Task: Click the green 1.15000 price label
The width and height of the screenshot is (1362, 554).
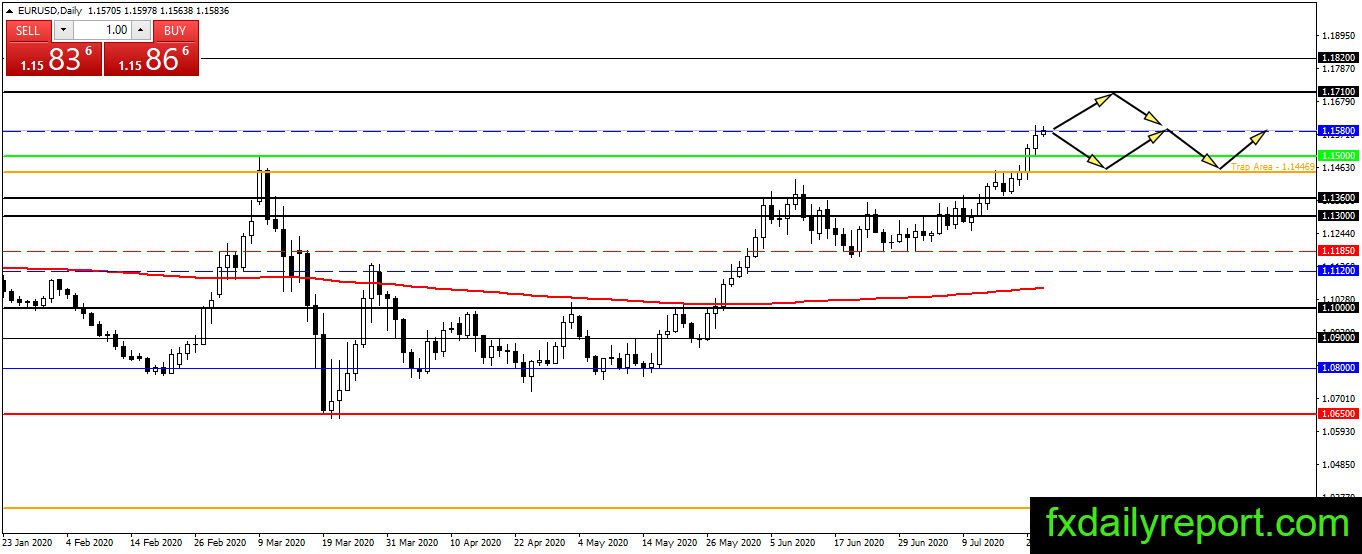Action: (1338, 156)
